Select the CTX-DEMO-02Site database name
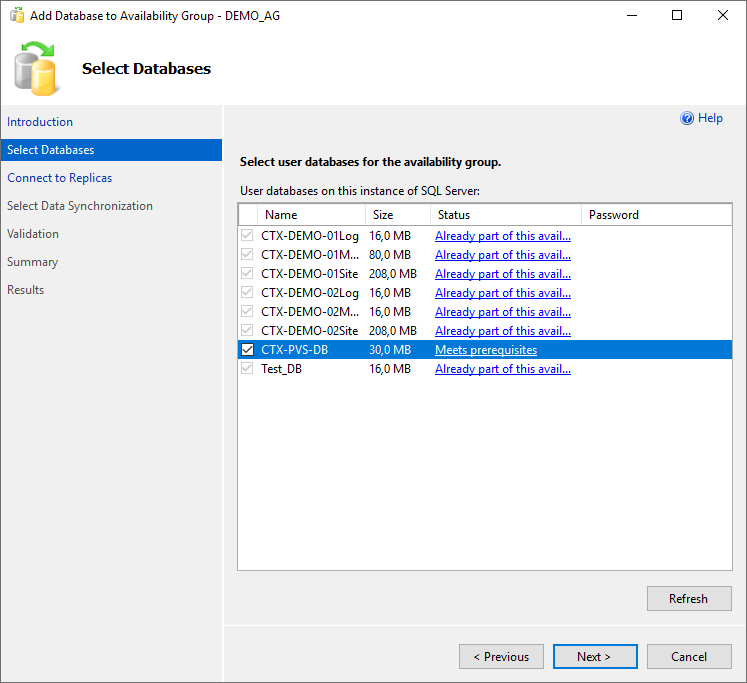The height and width of the screenshot is (683, 747). click(x=309, y=331)
